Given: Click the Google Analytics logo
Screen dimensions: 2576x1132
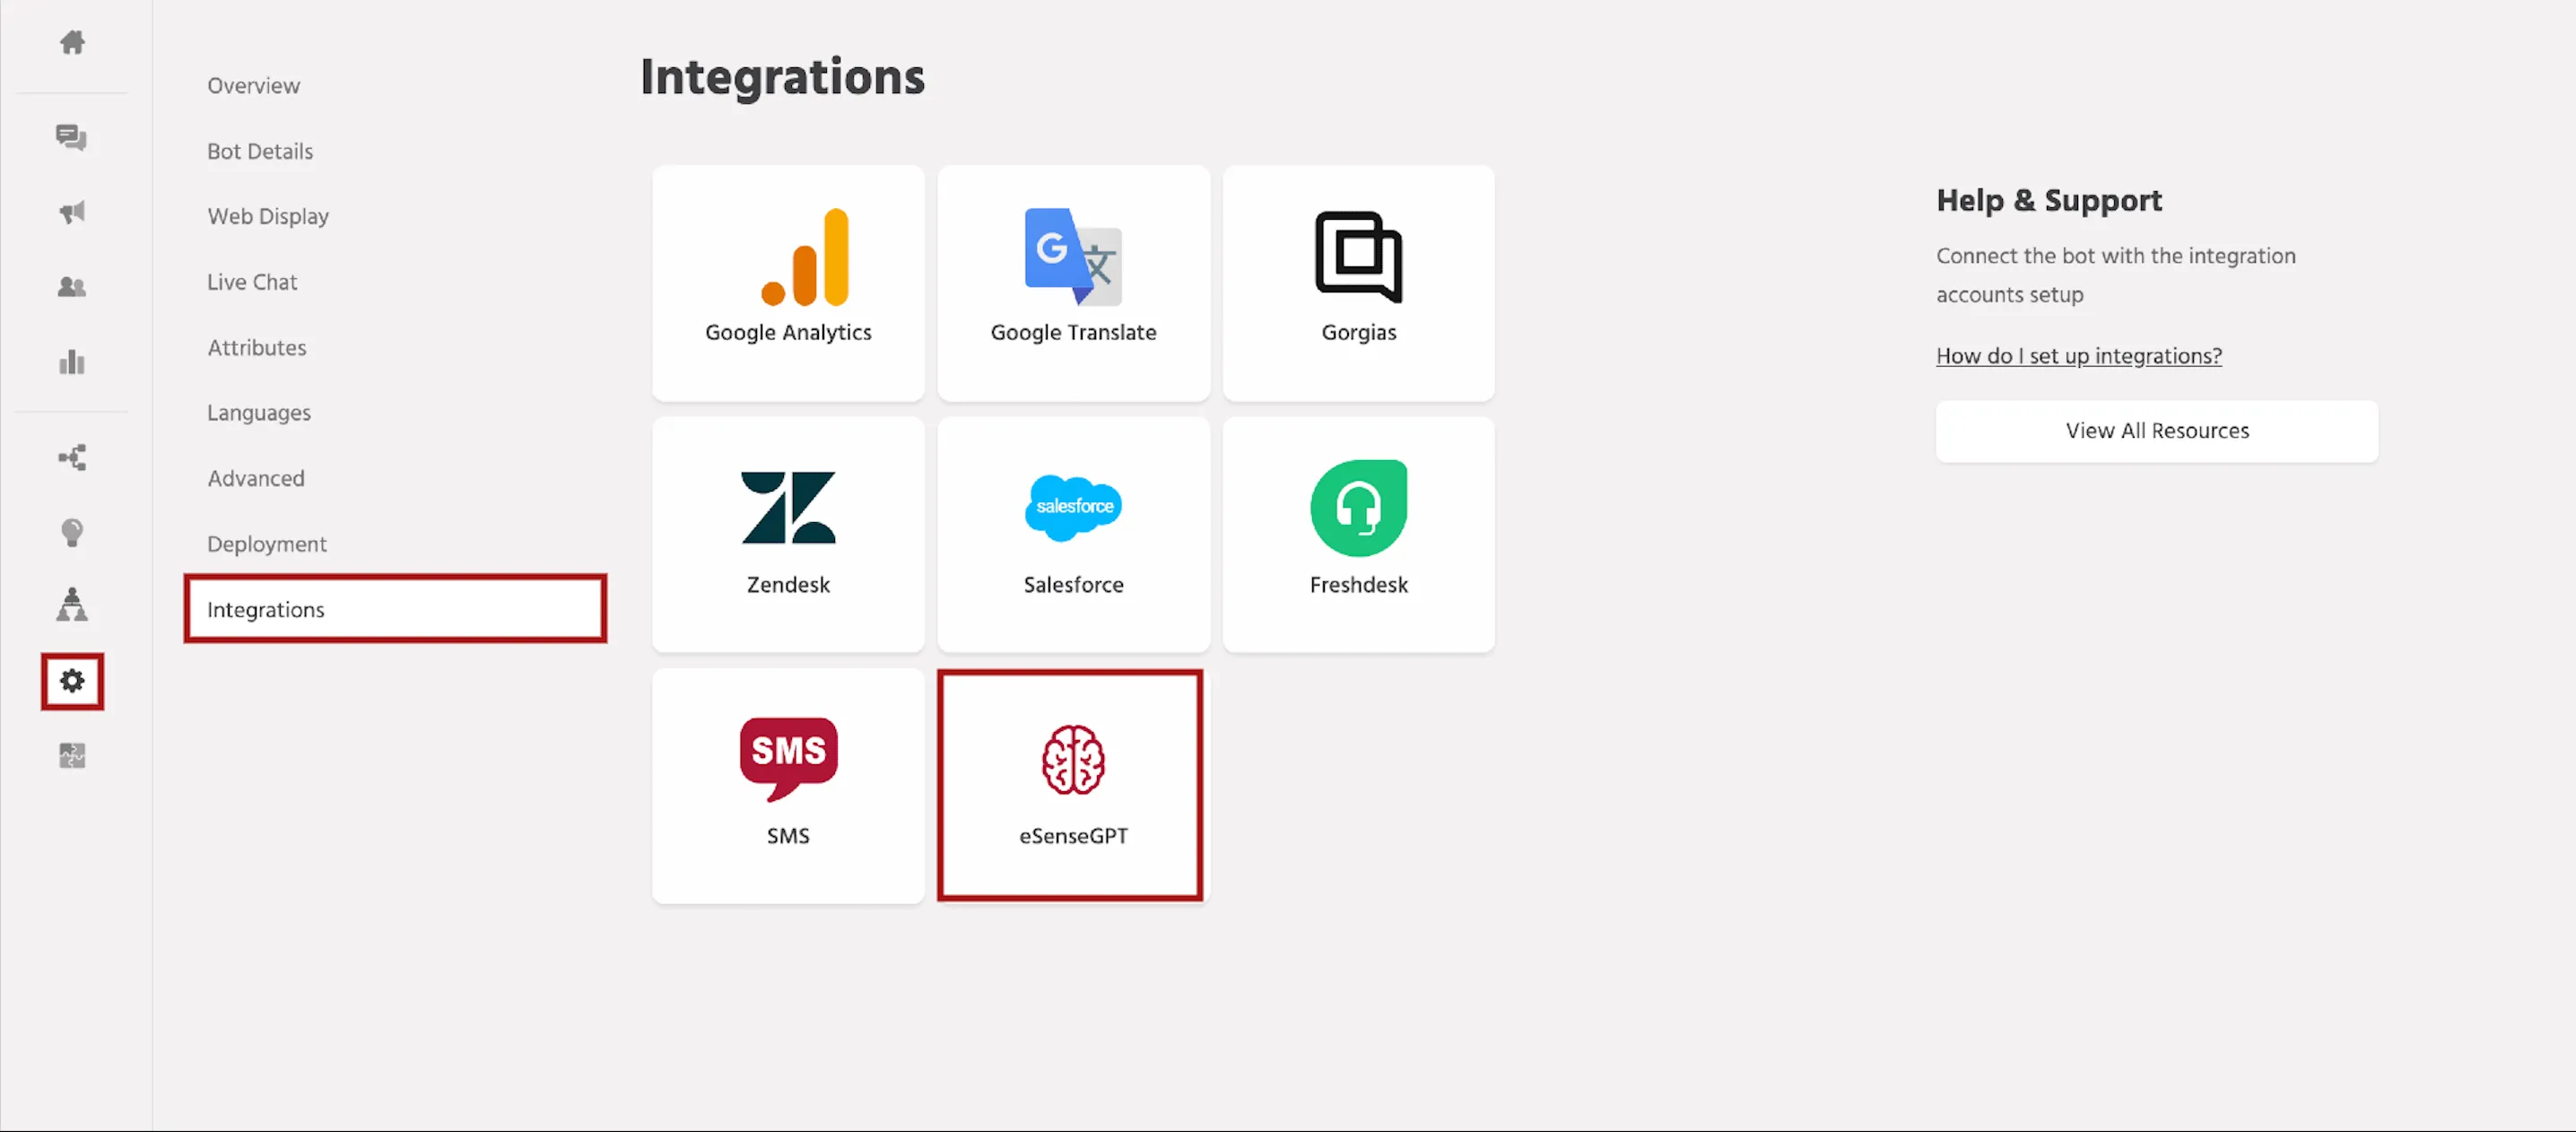Looking at the screenshot, I should (805, 257).
